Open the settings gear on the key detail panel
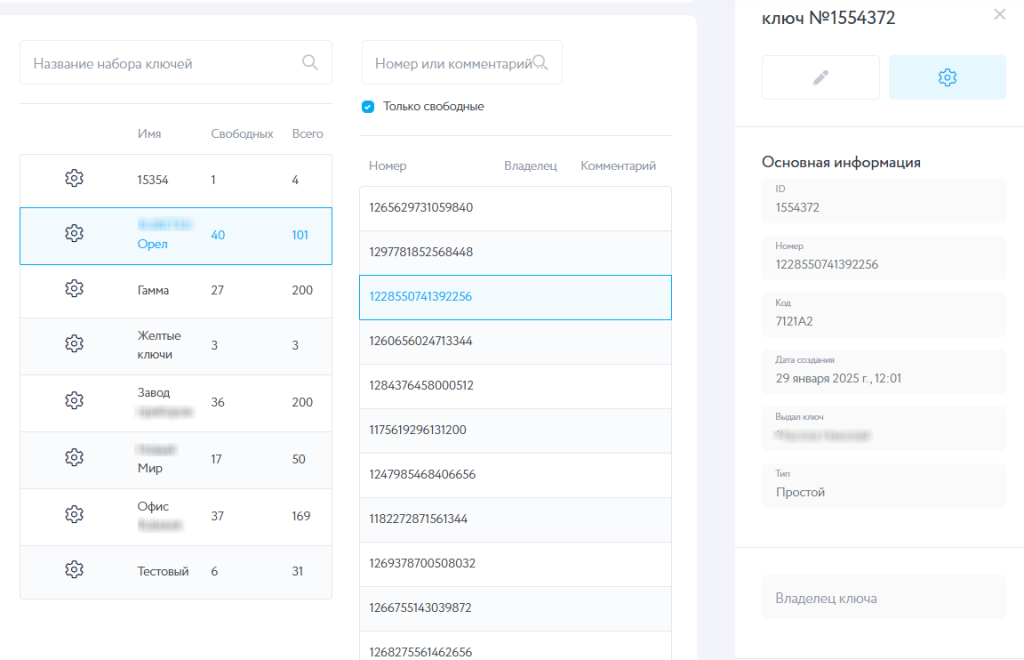1024x660 pixels. (x=946, y=77)
